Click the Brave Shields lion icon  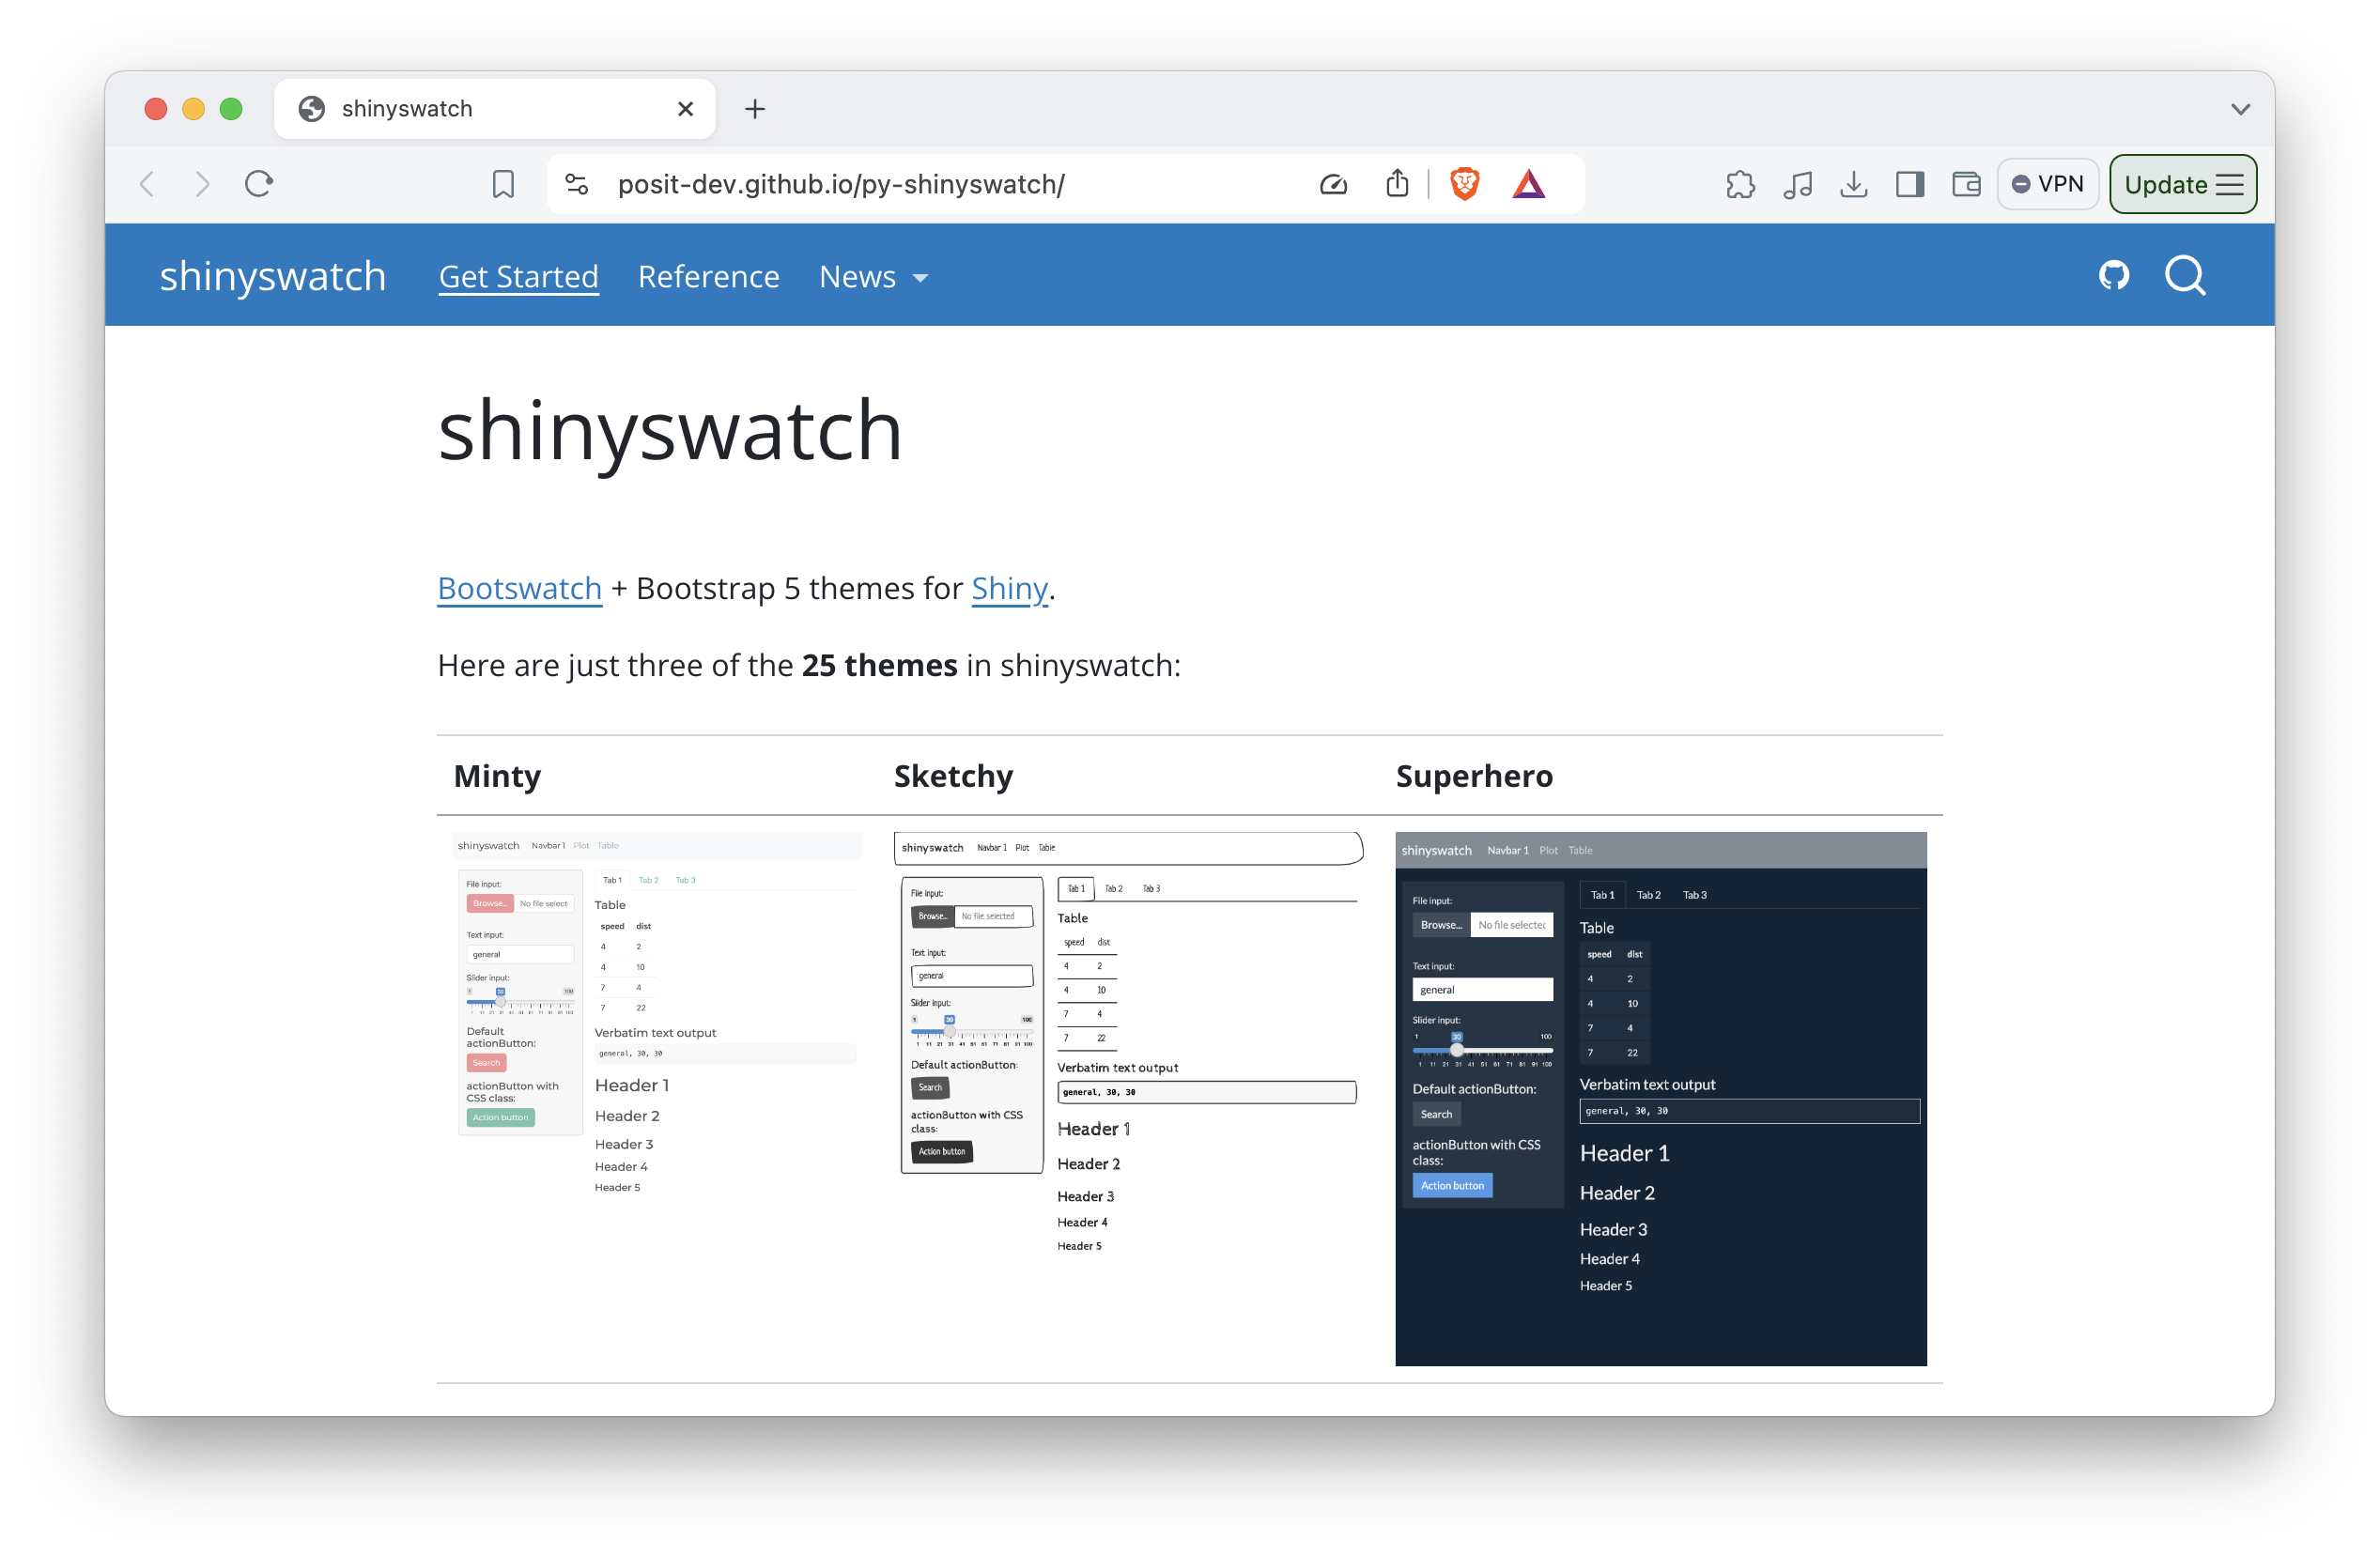1464,184
